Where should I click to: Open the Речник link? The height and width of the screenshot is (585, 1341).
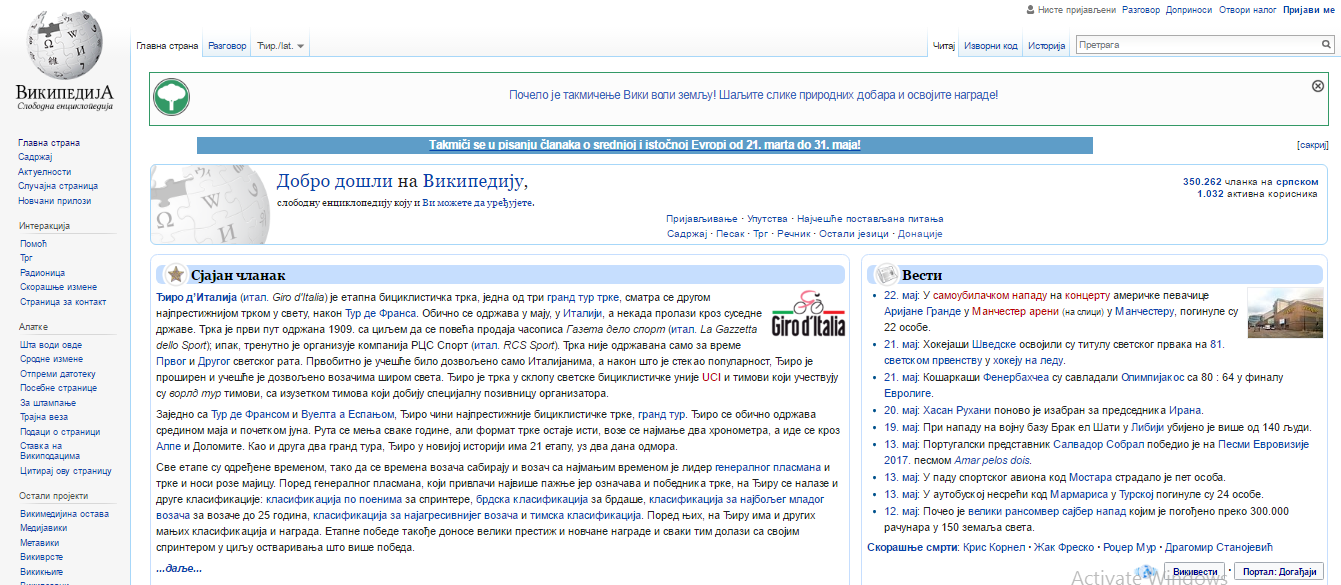[x=794, y=234]
